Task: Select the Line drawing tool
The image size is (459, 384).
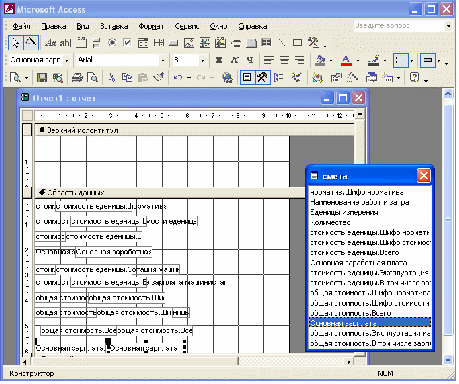Action: tap(282, 43)
